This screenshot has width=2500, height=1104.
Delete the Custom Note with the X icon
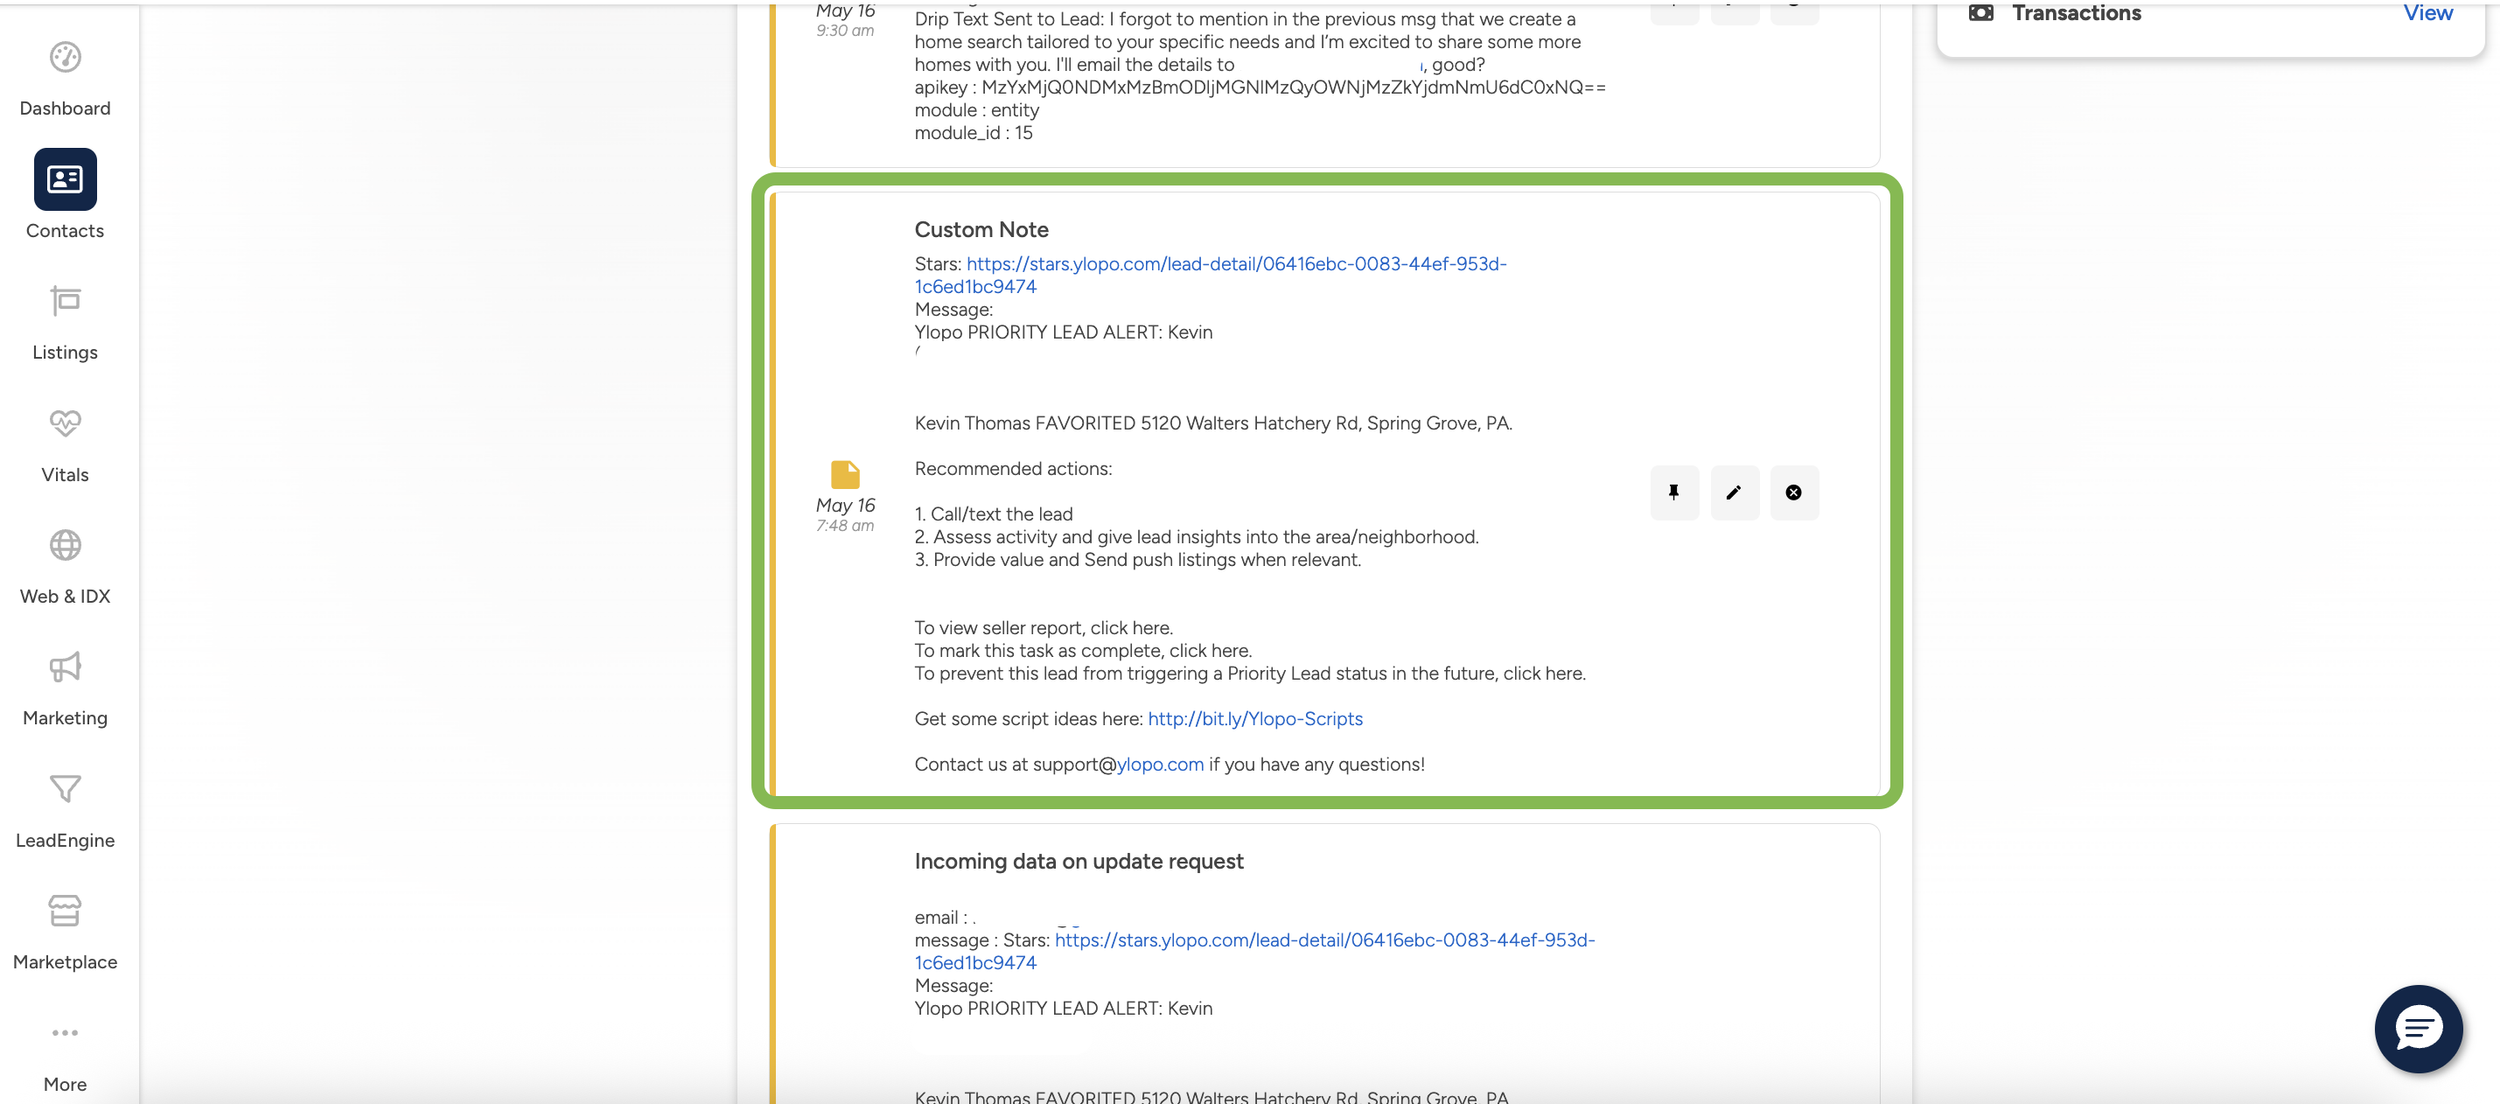1794,492
